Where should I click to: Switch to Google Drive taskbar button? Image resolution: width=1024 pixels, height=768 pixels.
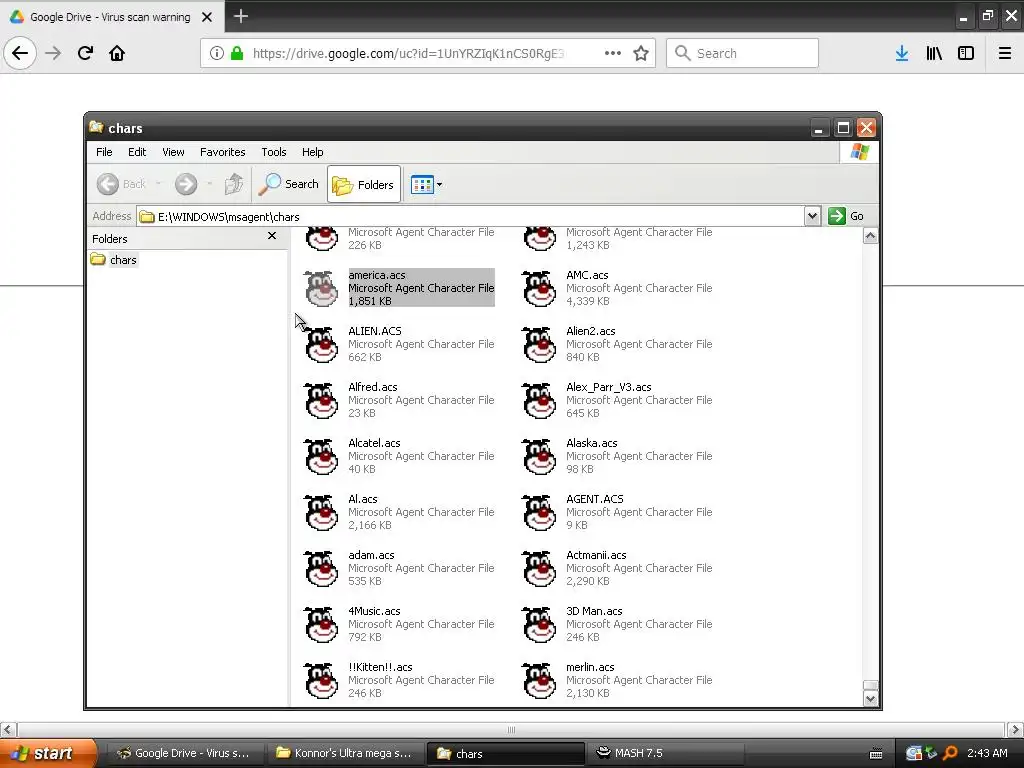[184, 753]
